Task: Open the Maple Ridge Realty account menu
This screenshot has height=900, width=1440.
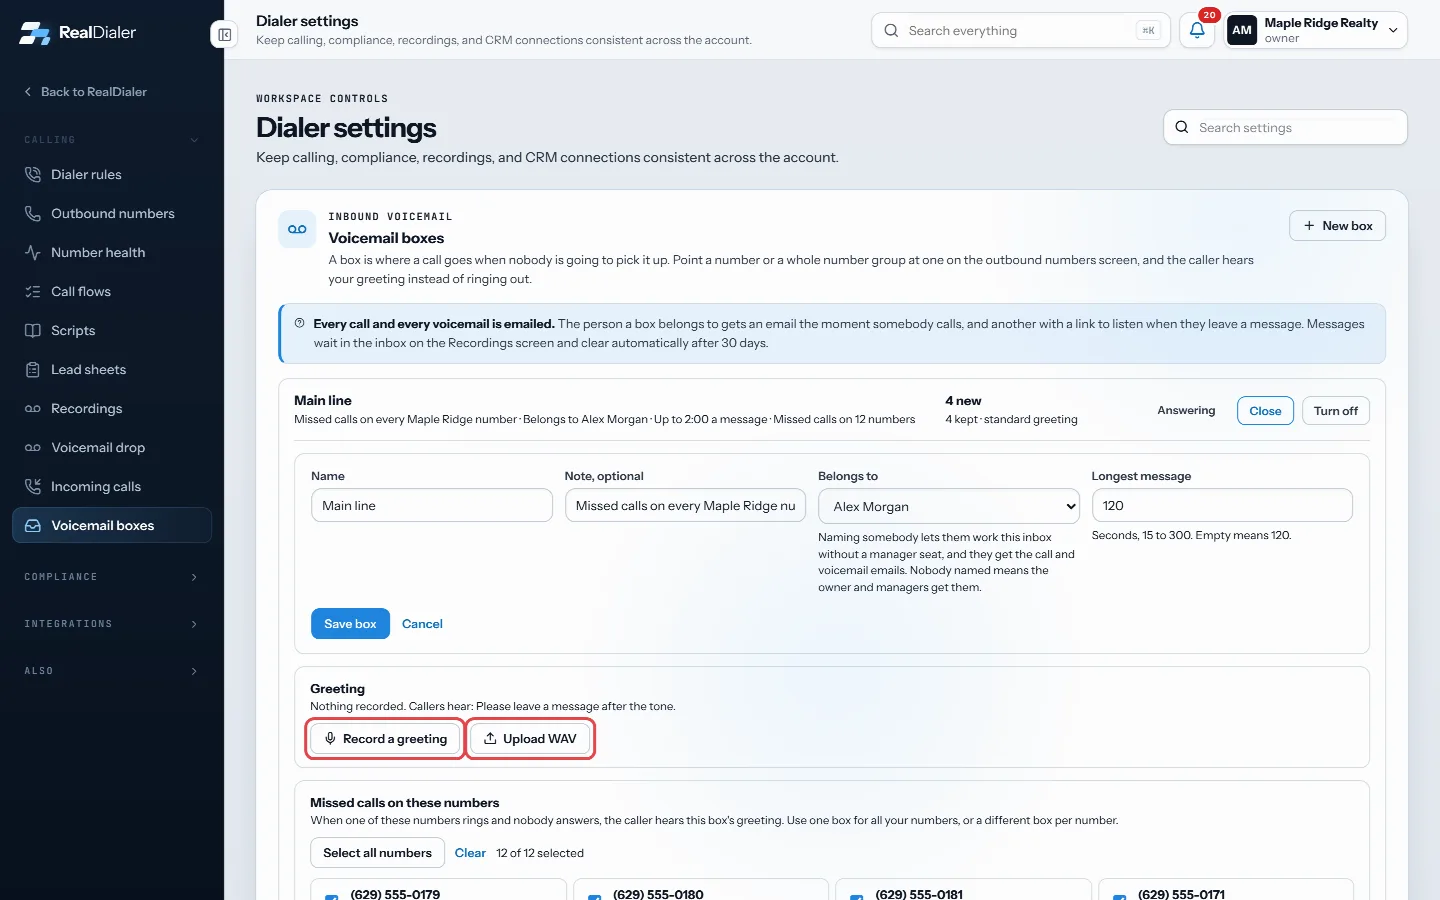Action: point(1316,30)
